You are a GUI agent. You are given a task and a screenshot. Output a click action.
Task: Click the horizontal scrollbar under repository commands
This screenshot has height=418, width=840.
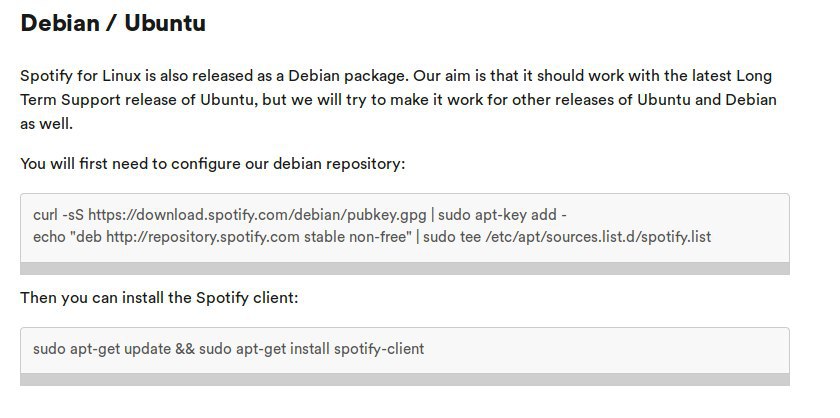405,268
